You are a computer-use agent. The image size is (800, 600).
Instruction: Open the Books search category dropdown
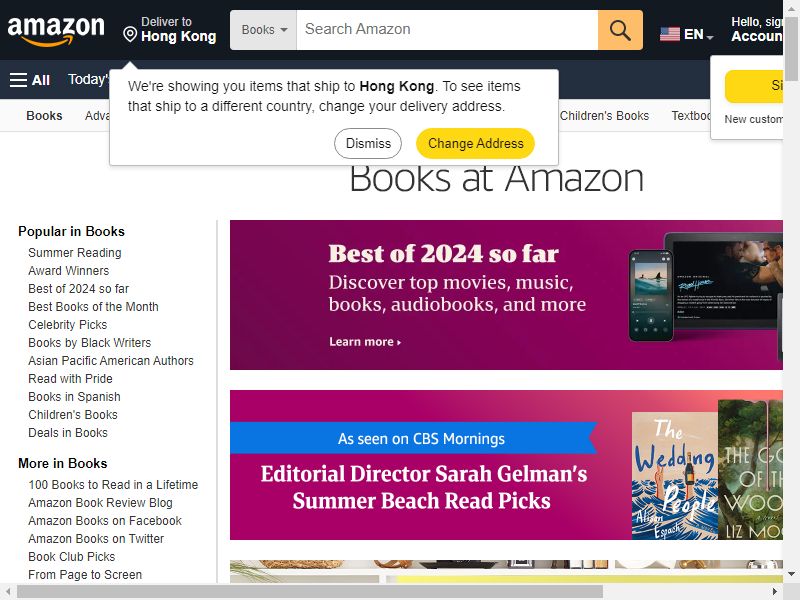(x=263, y=30)
